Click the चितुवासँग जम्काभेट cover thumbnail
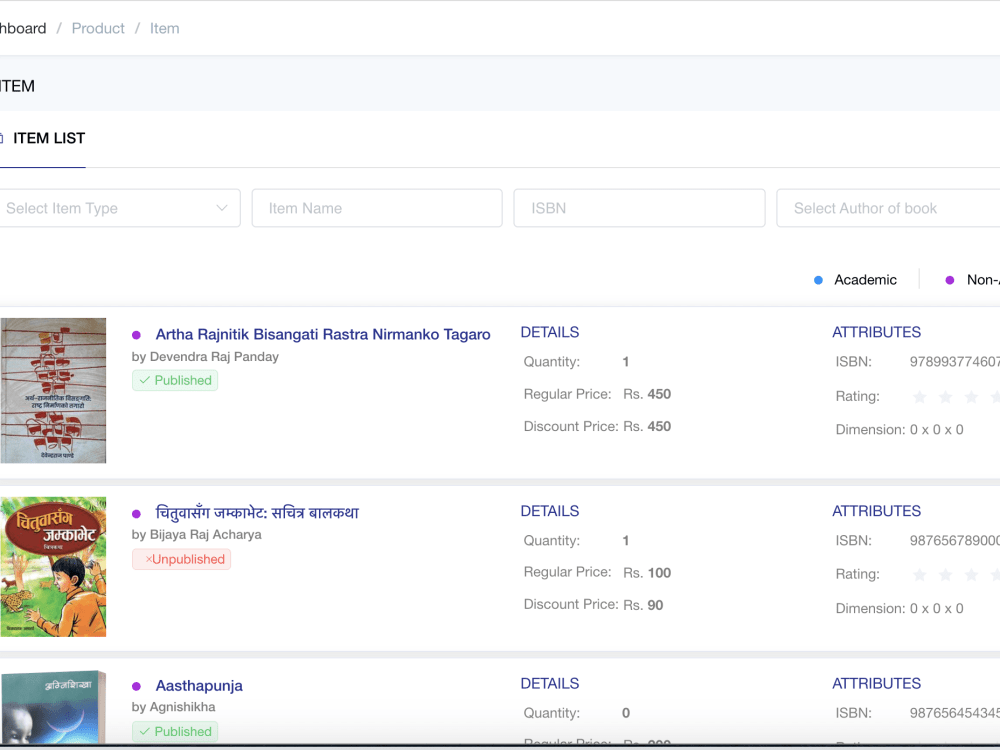This screenshot has height=750, width=1000. [53, 566]
